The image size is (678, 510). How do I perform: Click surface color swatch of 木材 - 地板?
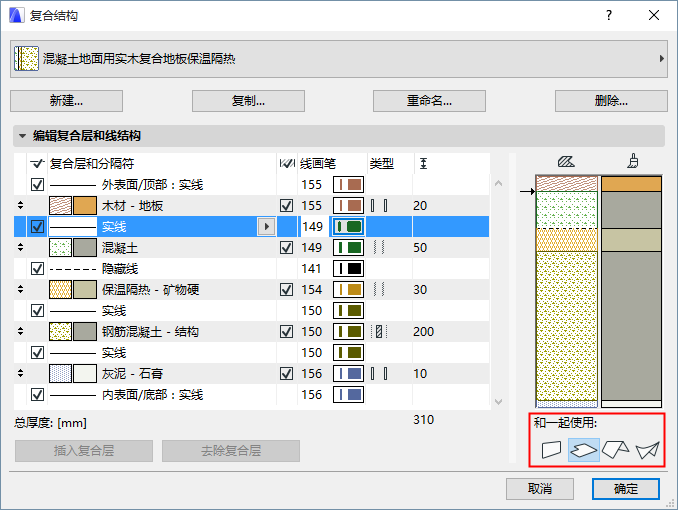85,205
